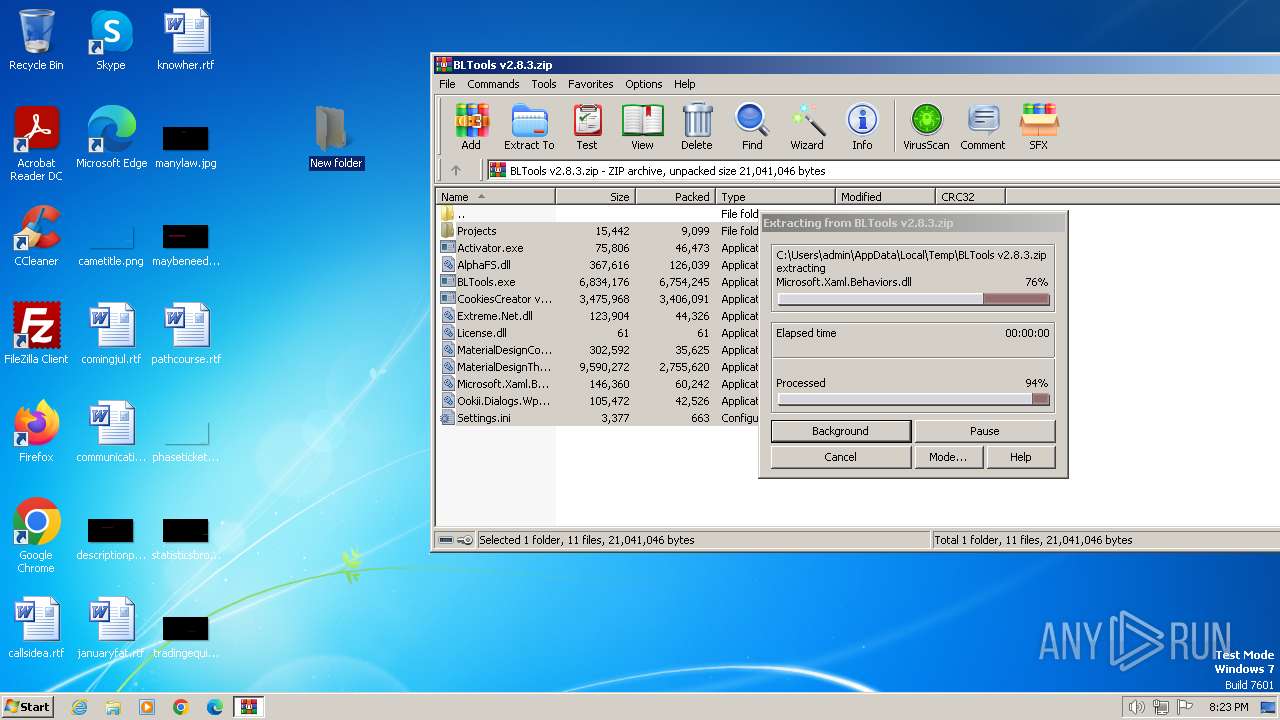Open Acrobat Reader DC desktop shortcut
This screenshot has width=1280, height=720.
[36, 144]
